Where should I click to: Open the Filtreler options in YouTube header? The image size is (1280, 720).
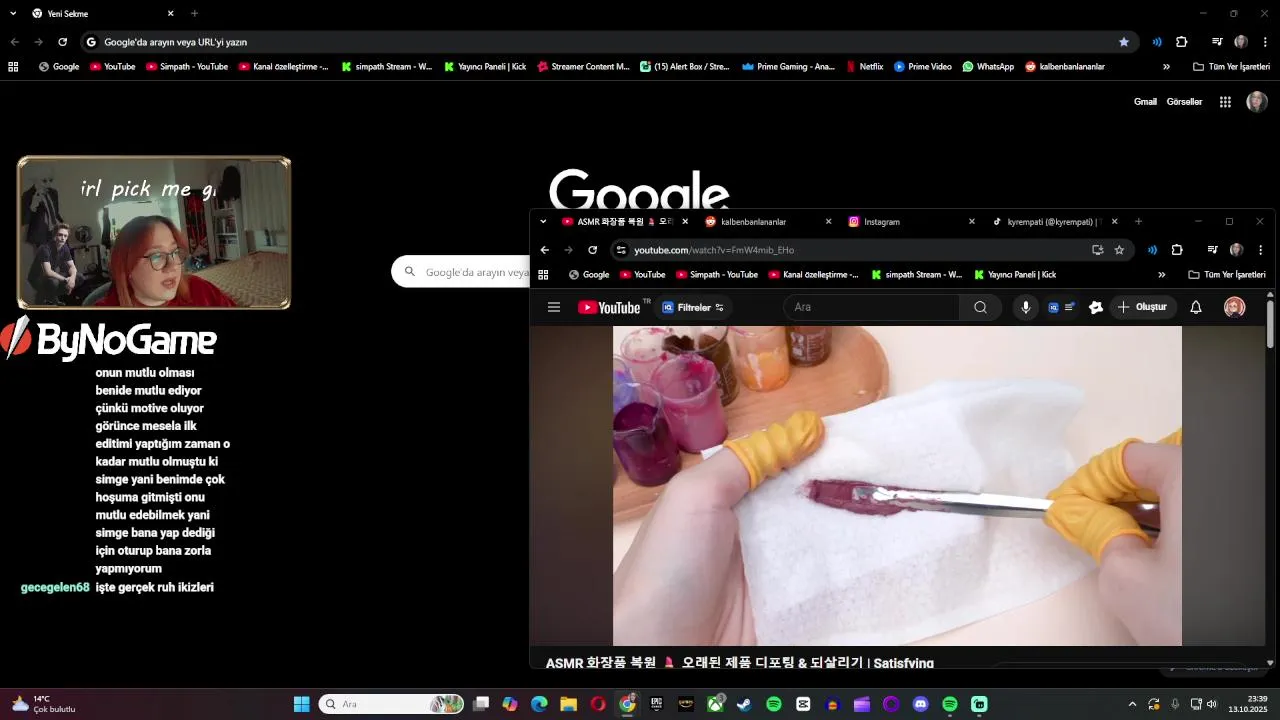(693, 307)
